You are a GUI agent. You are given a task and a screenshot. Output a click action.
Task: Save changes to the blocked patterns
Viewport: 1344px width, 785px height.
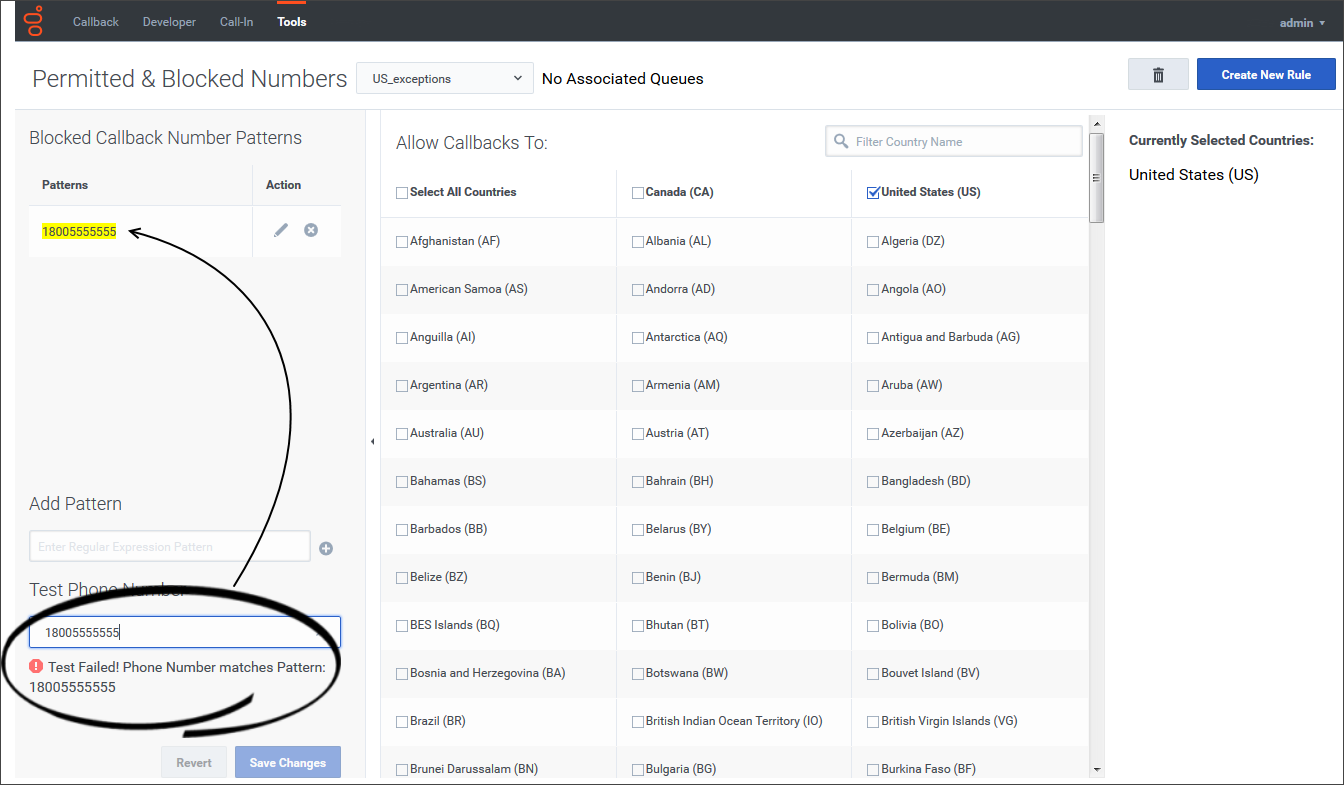tap(287, 761)
